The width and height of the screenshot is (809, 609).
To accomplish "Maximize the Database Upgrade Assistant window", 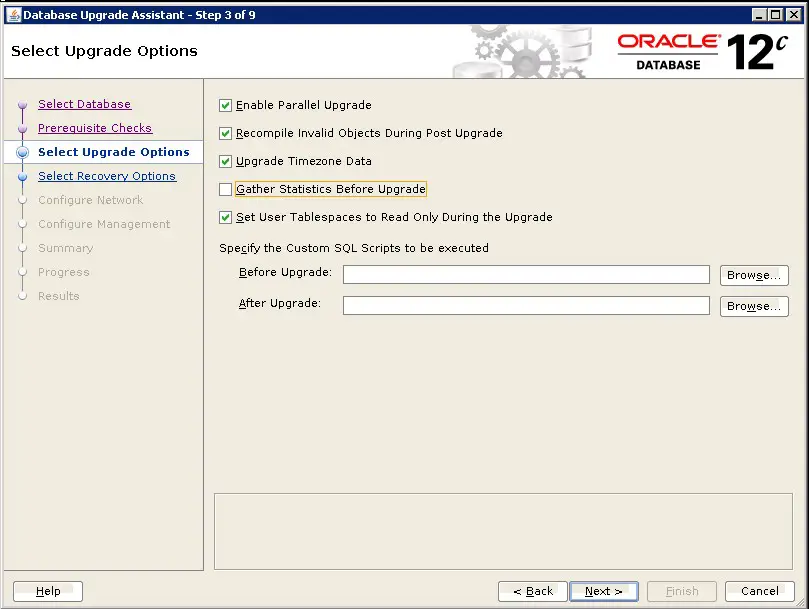I will (775, 15).
